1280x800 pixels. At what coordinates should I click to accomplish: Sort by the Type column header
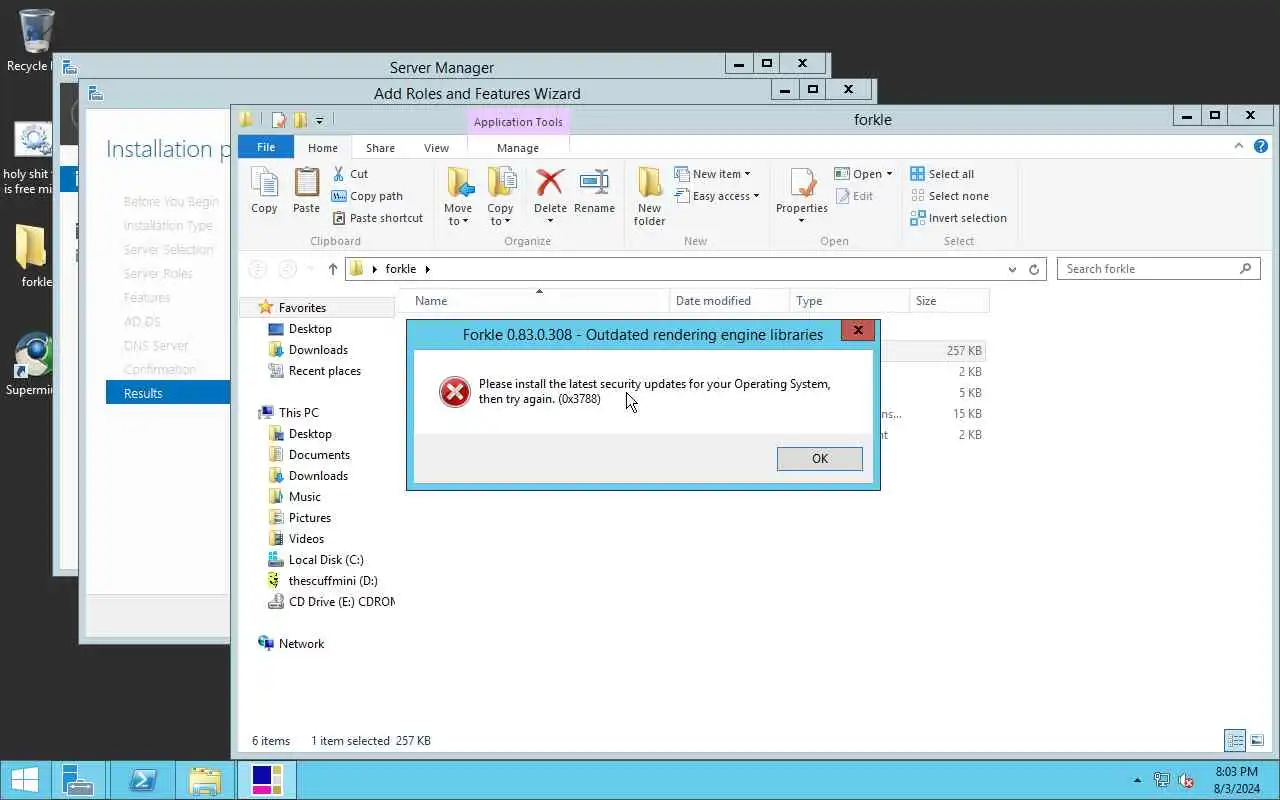[849, 301]
